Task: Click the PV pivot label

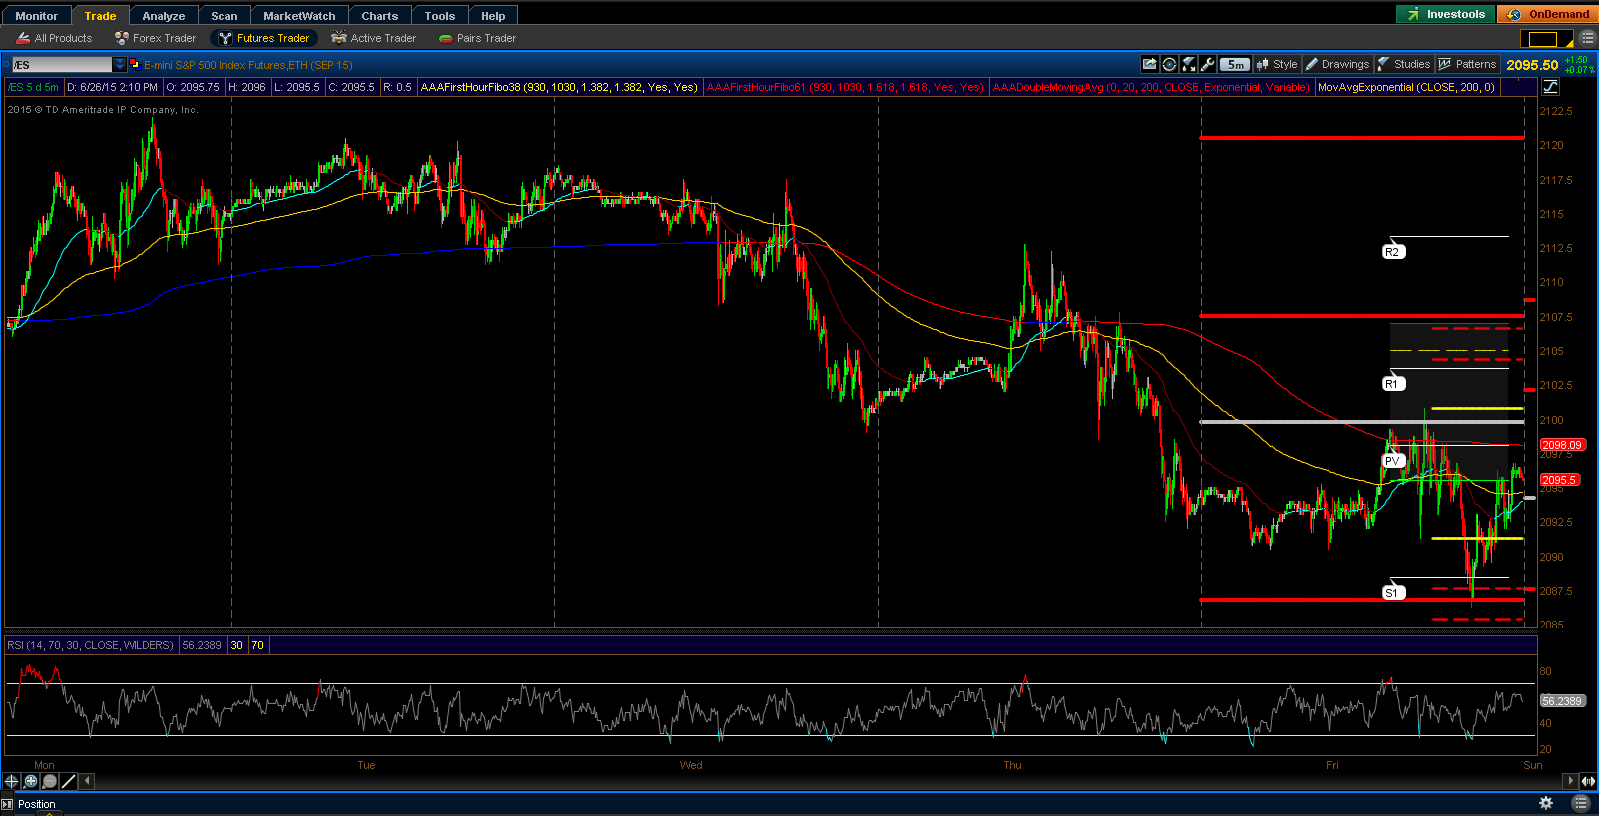Action: (x=1393, y=461)
